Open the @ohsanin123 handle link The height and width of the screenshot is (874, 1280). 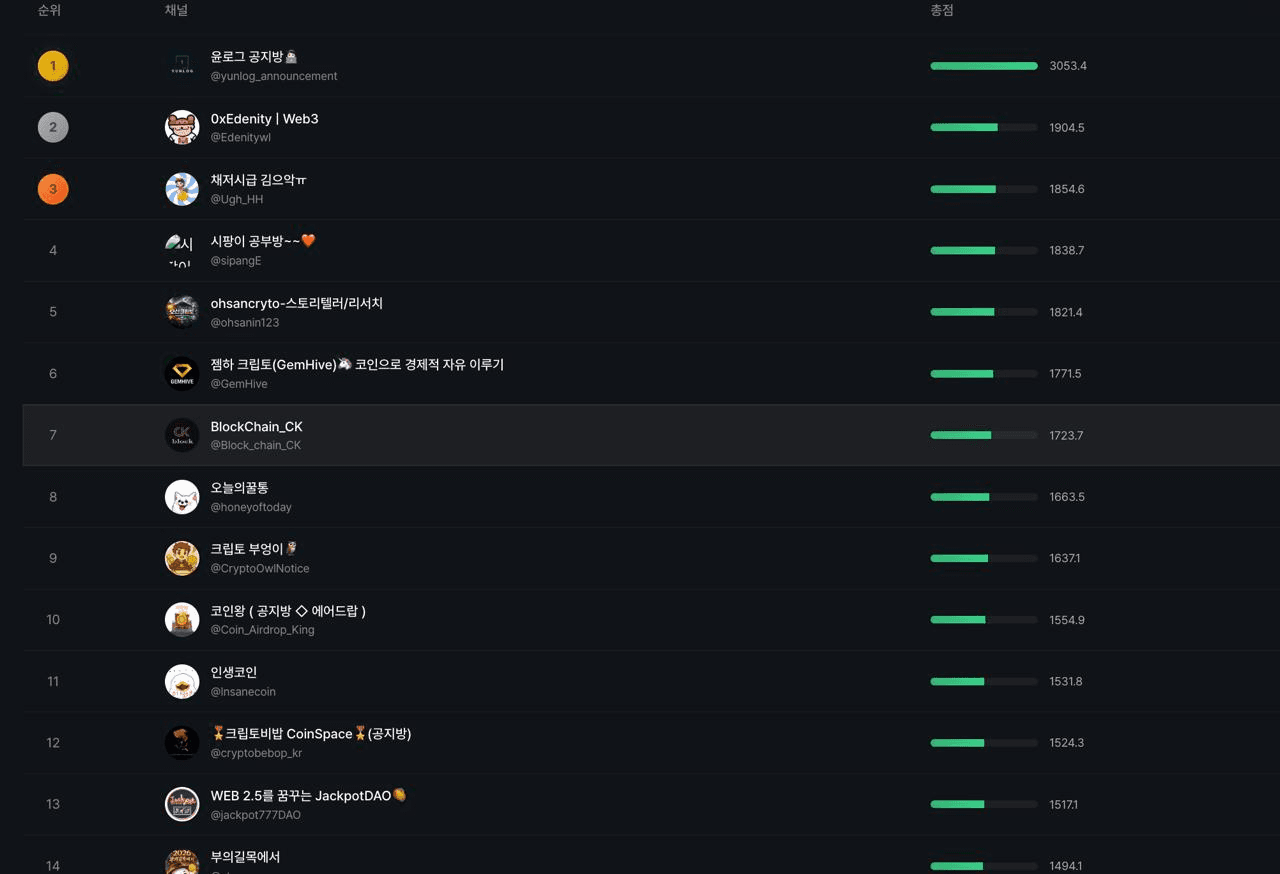pos(245,323)
